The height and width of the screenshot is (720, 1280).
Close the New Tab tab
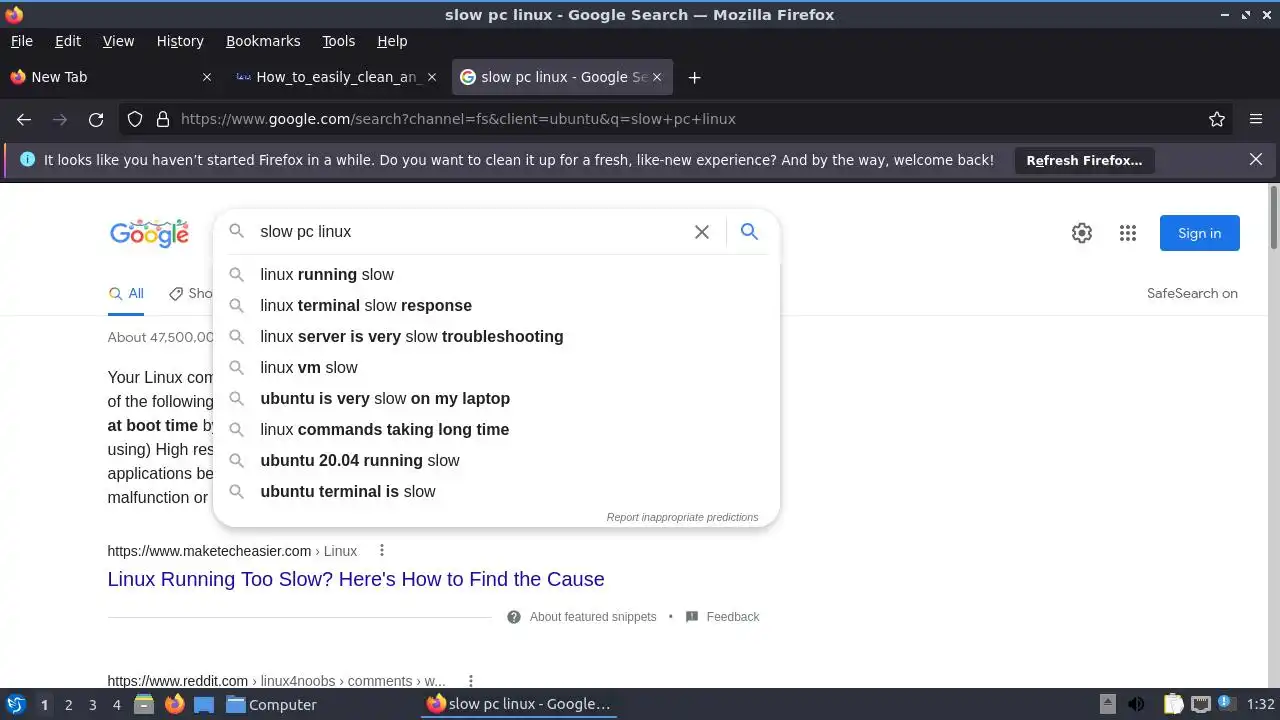coord(207,77)
